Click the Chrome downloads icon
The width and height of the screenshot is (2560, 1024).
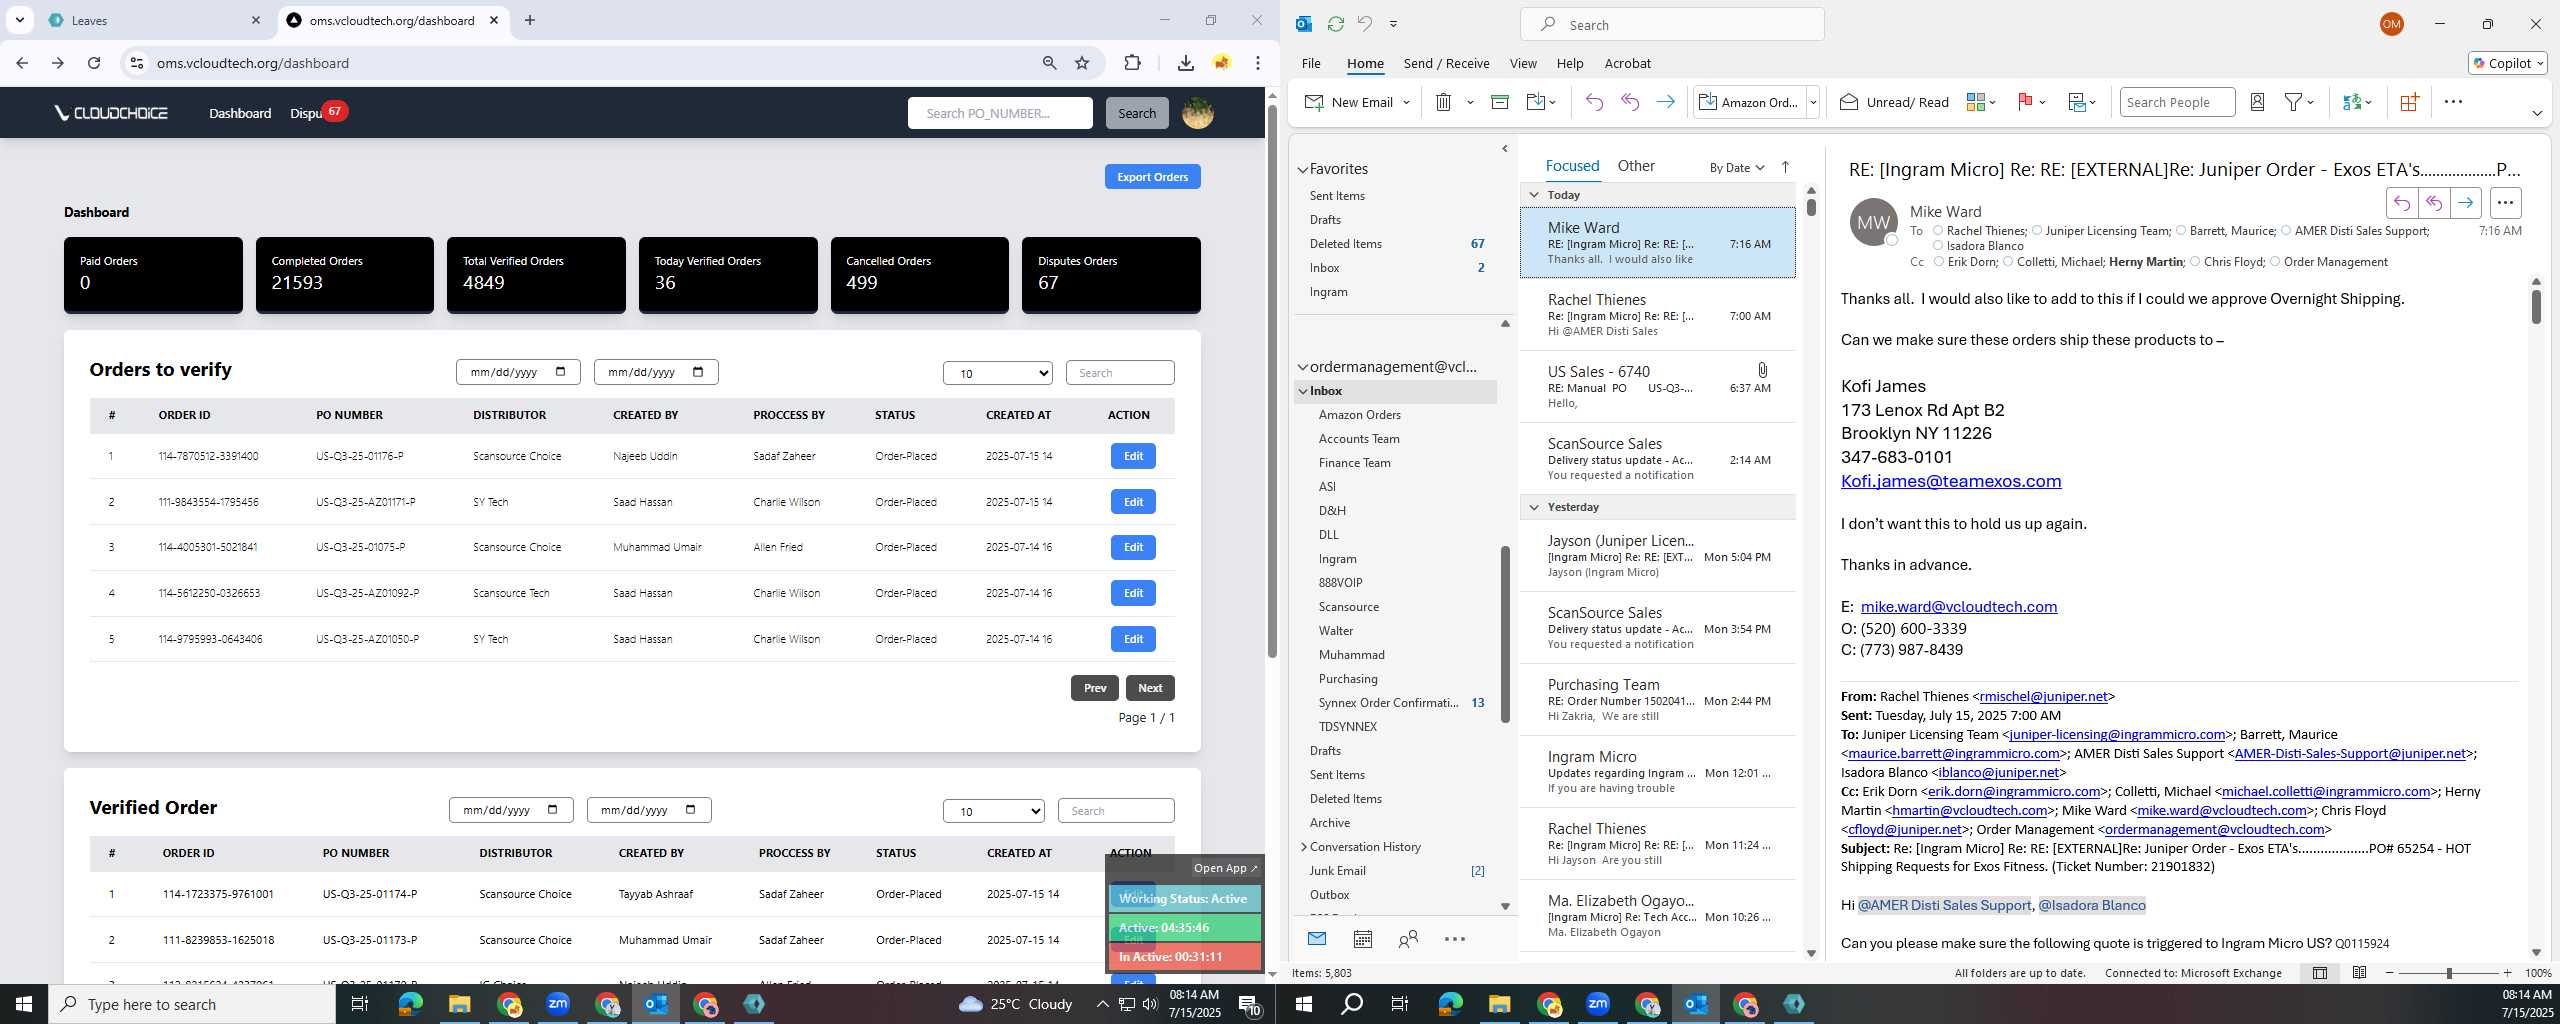[1185, 63]
